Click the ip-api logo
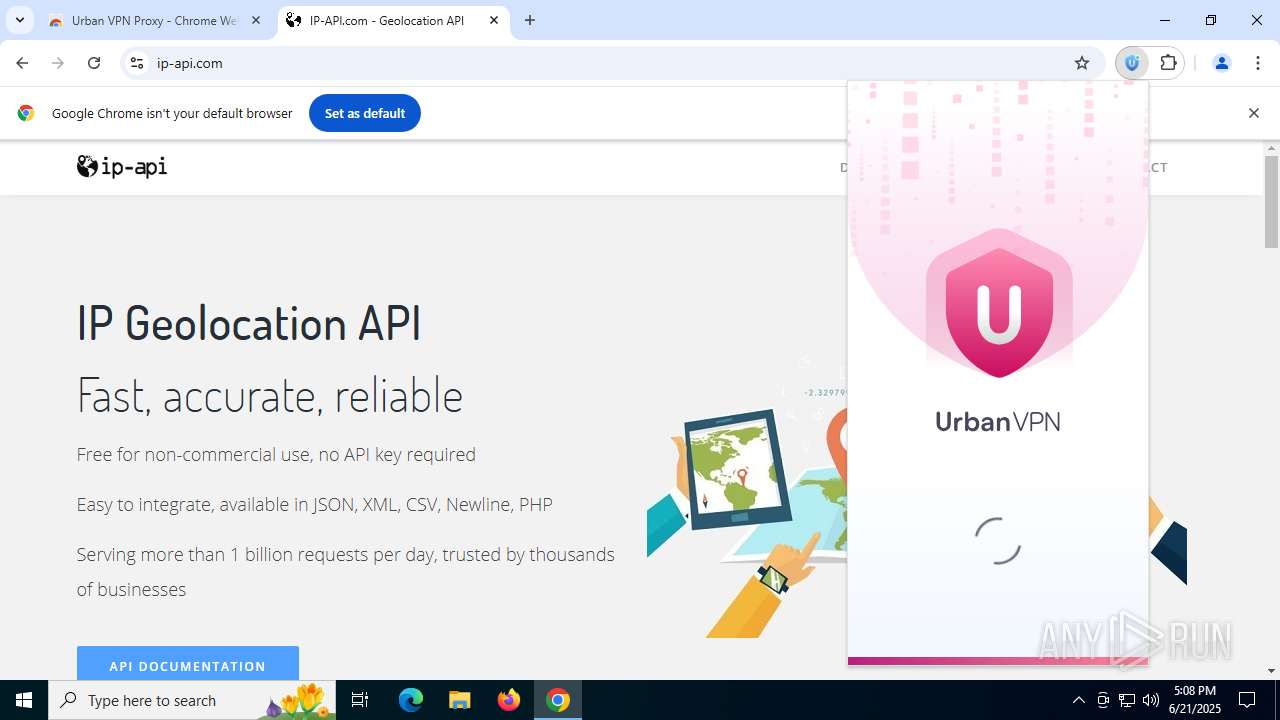 pos(122,166)
